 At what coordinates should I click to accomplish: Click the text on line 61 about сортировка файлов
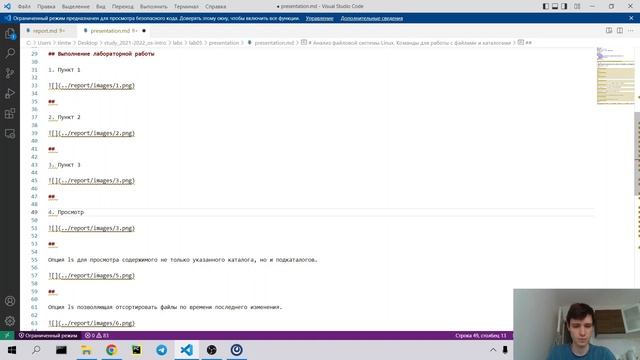pyautogui.click(x=165, y=307)
